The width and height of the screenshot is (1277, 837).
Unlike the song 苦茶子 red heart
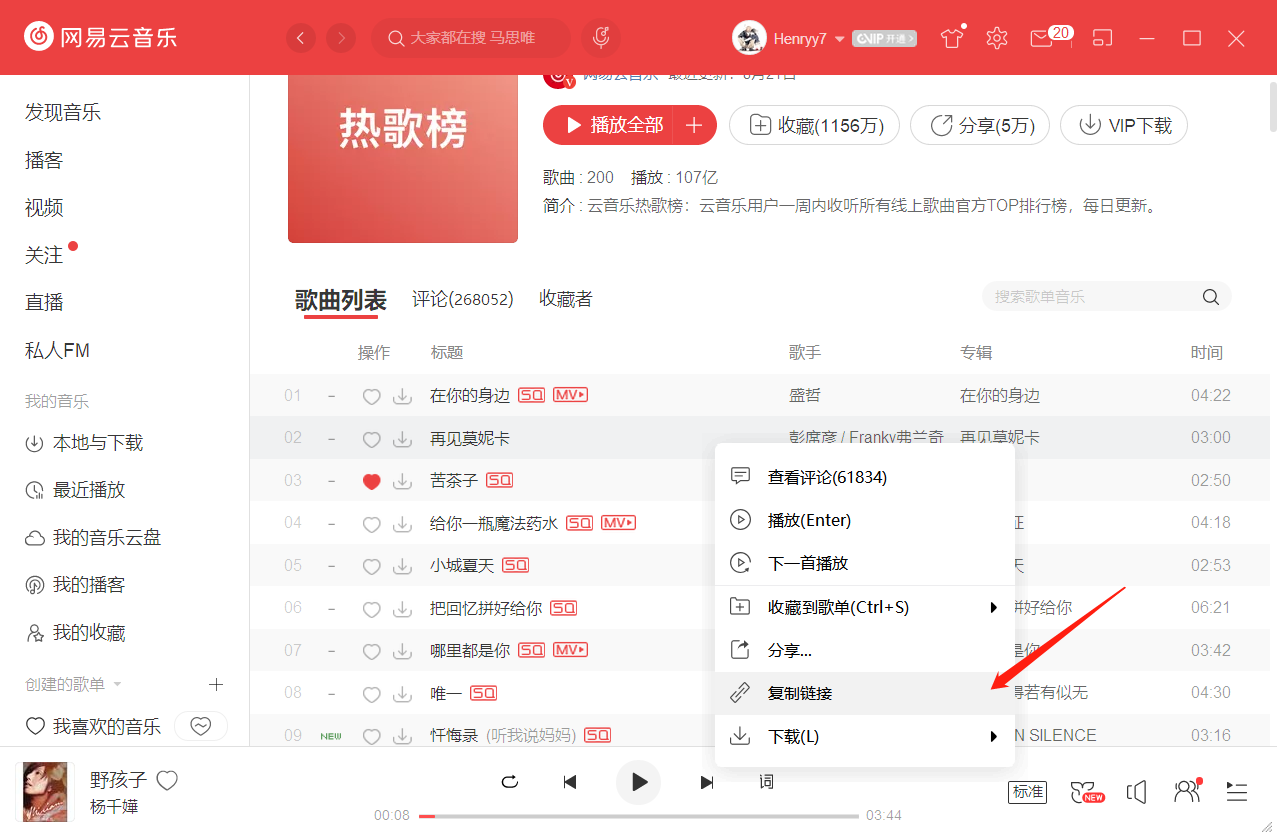[371, 481]
